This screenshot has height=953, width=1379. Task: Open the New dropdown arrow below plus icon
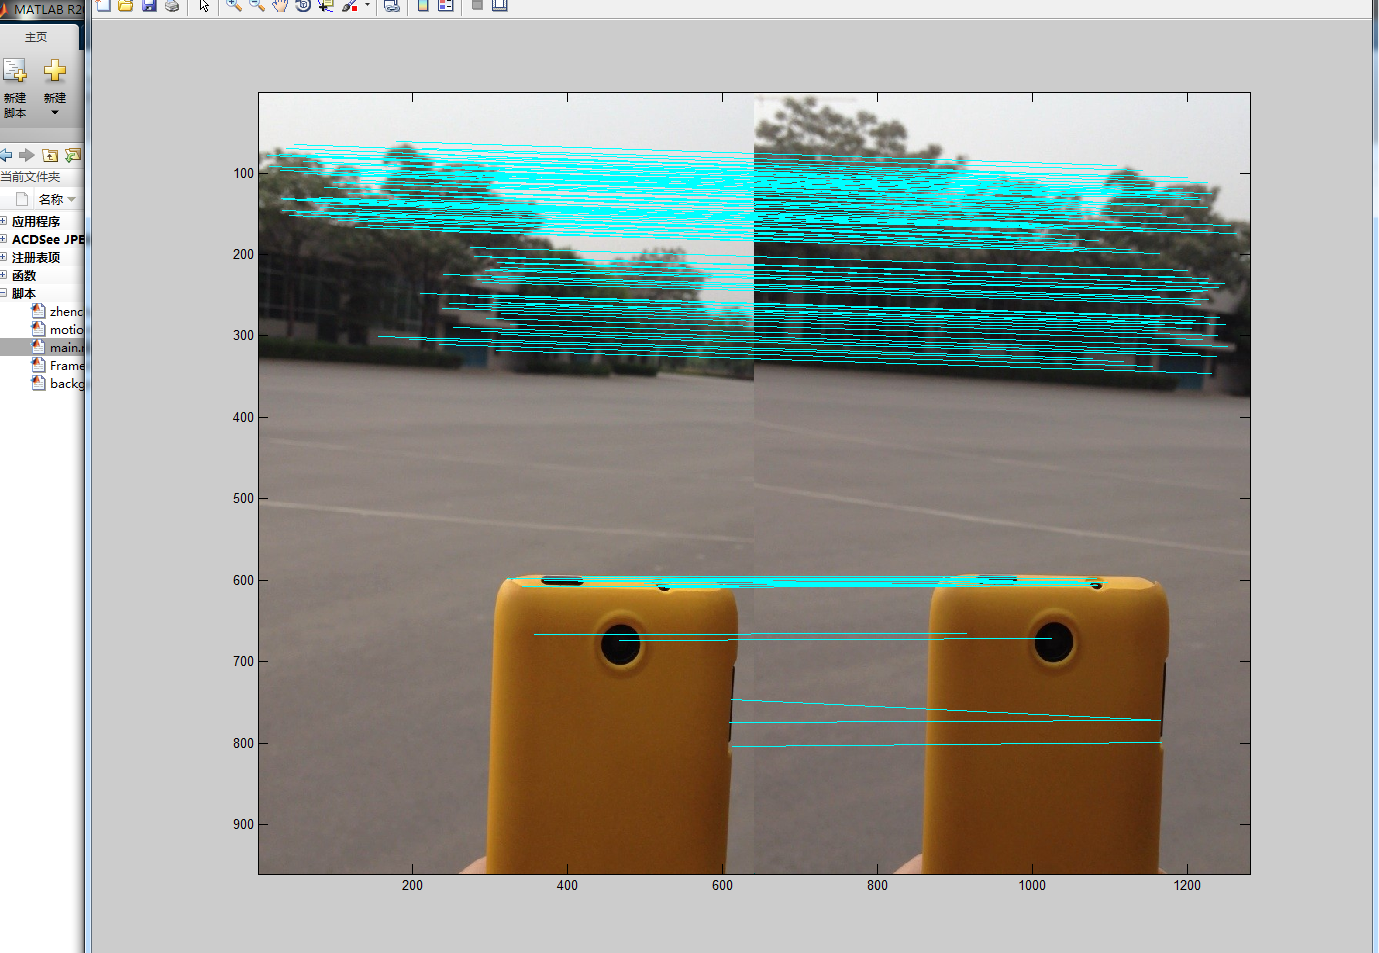(x=55, y=112)
